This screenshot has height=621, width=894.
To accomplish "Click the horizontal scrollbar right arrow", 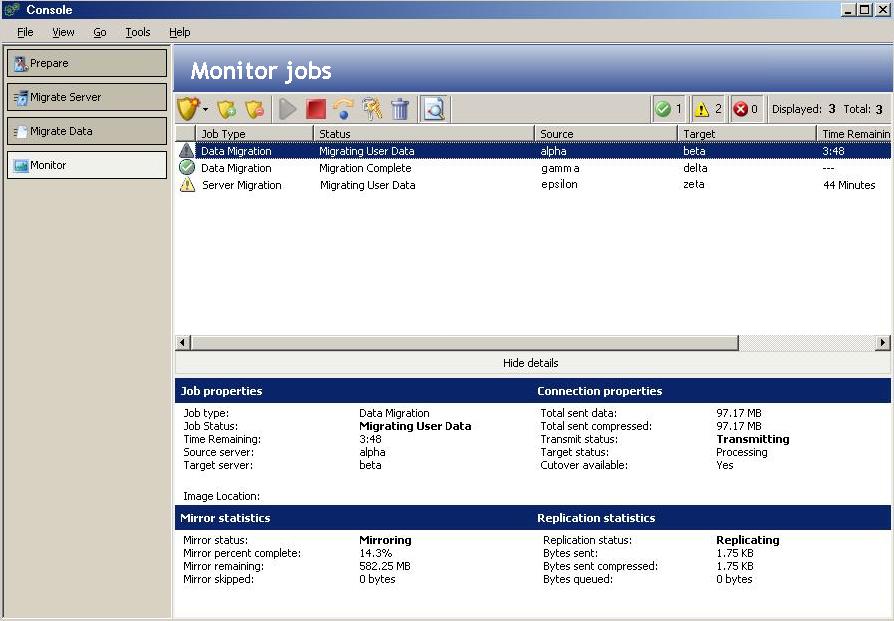I will tap(882, 343).
